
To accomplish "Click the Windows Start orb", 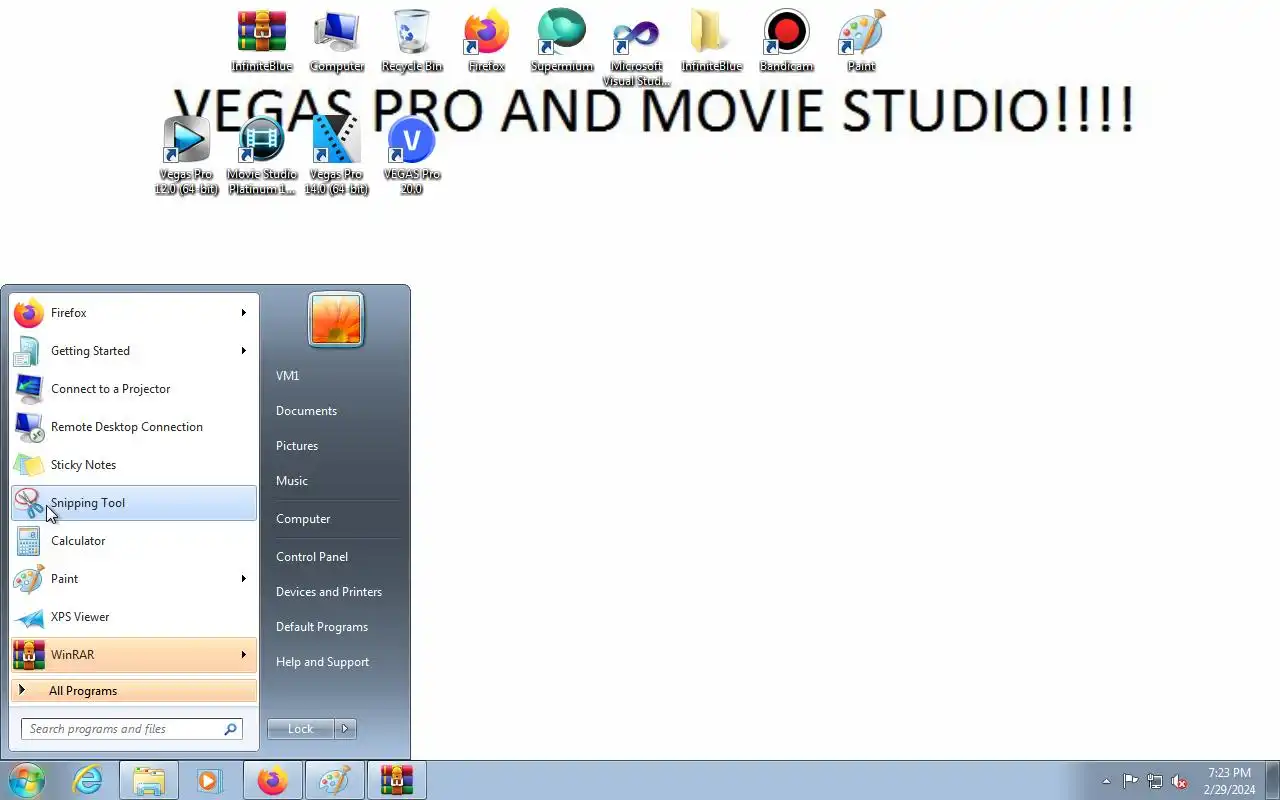I will [x=26, y=780].
